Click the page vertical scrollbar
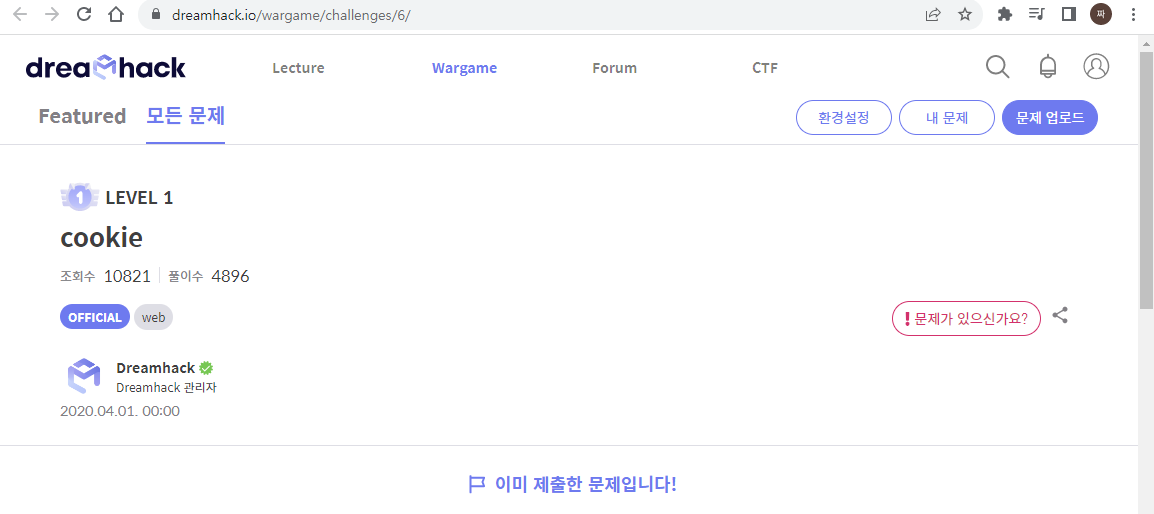This screenshot has height=514, width=1154. tap(1146, 180)
